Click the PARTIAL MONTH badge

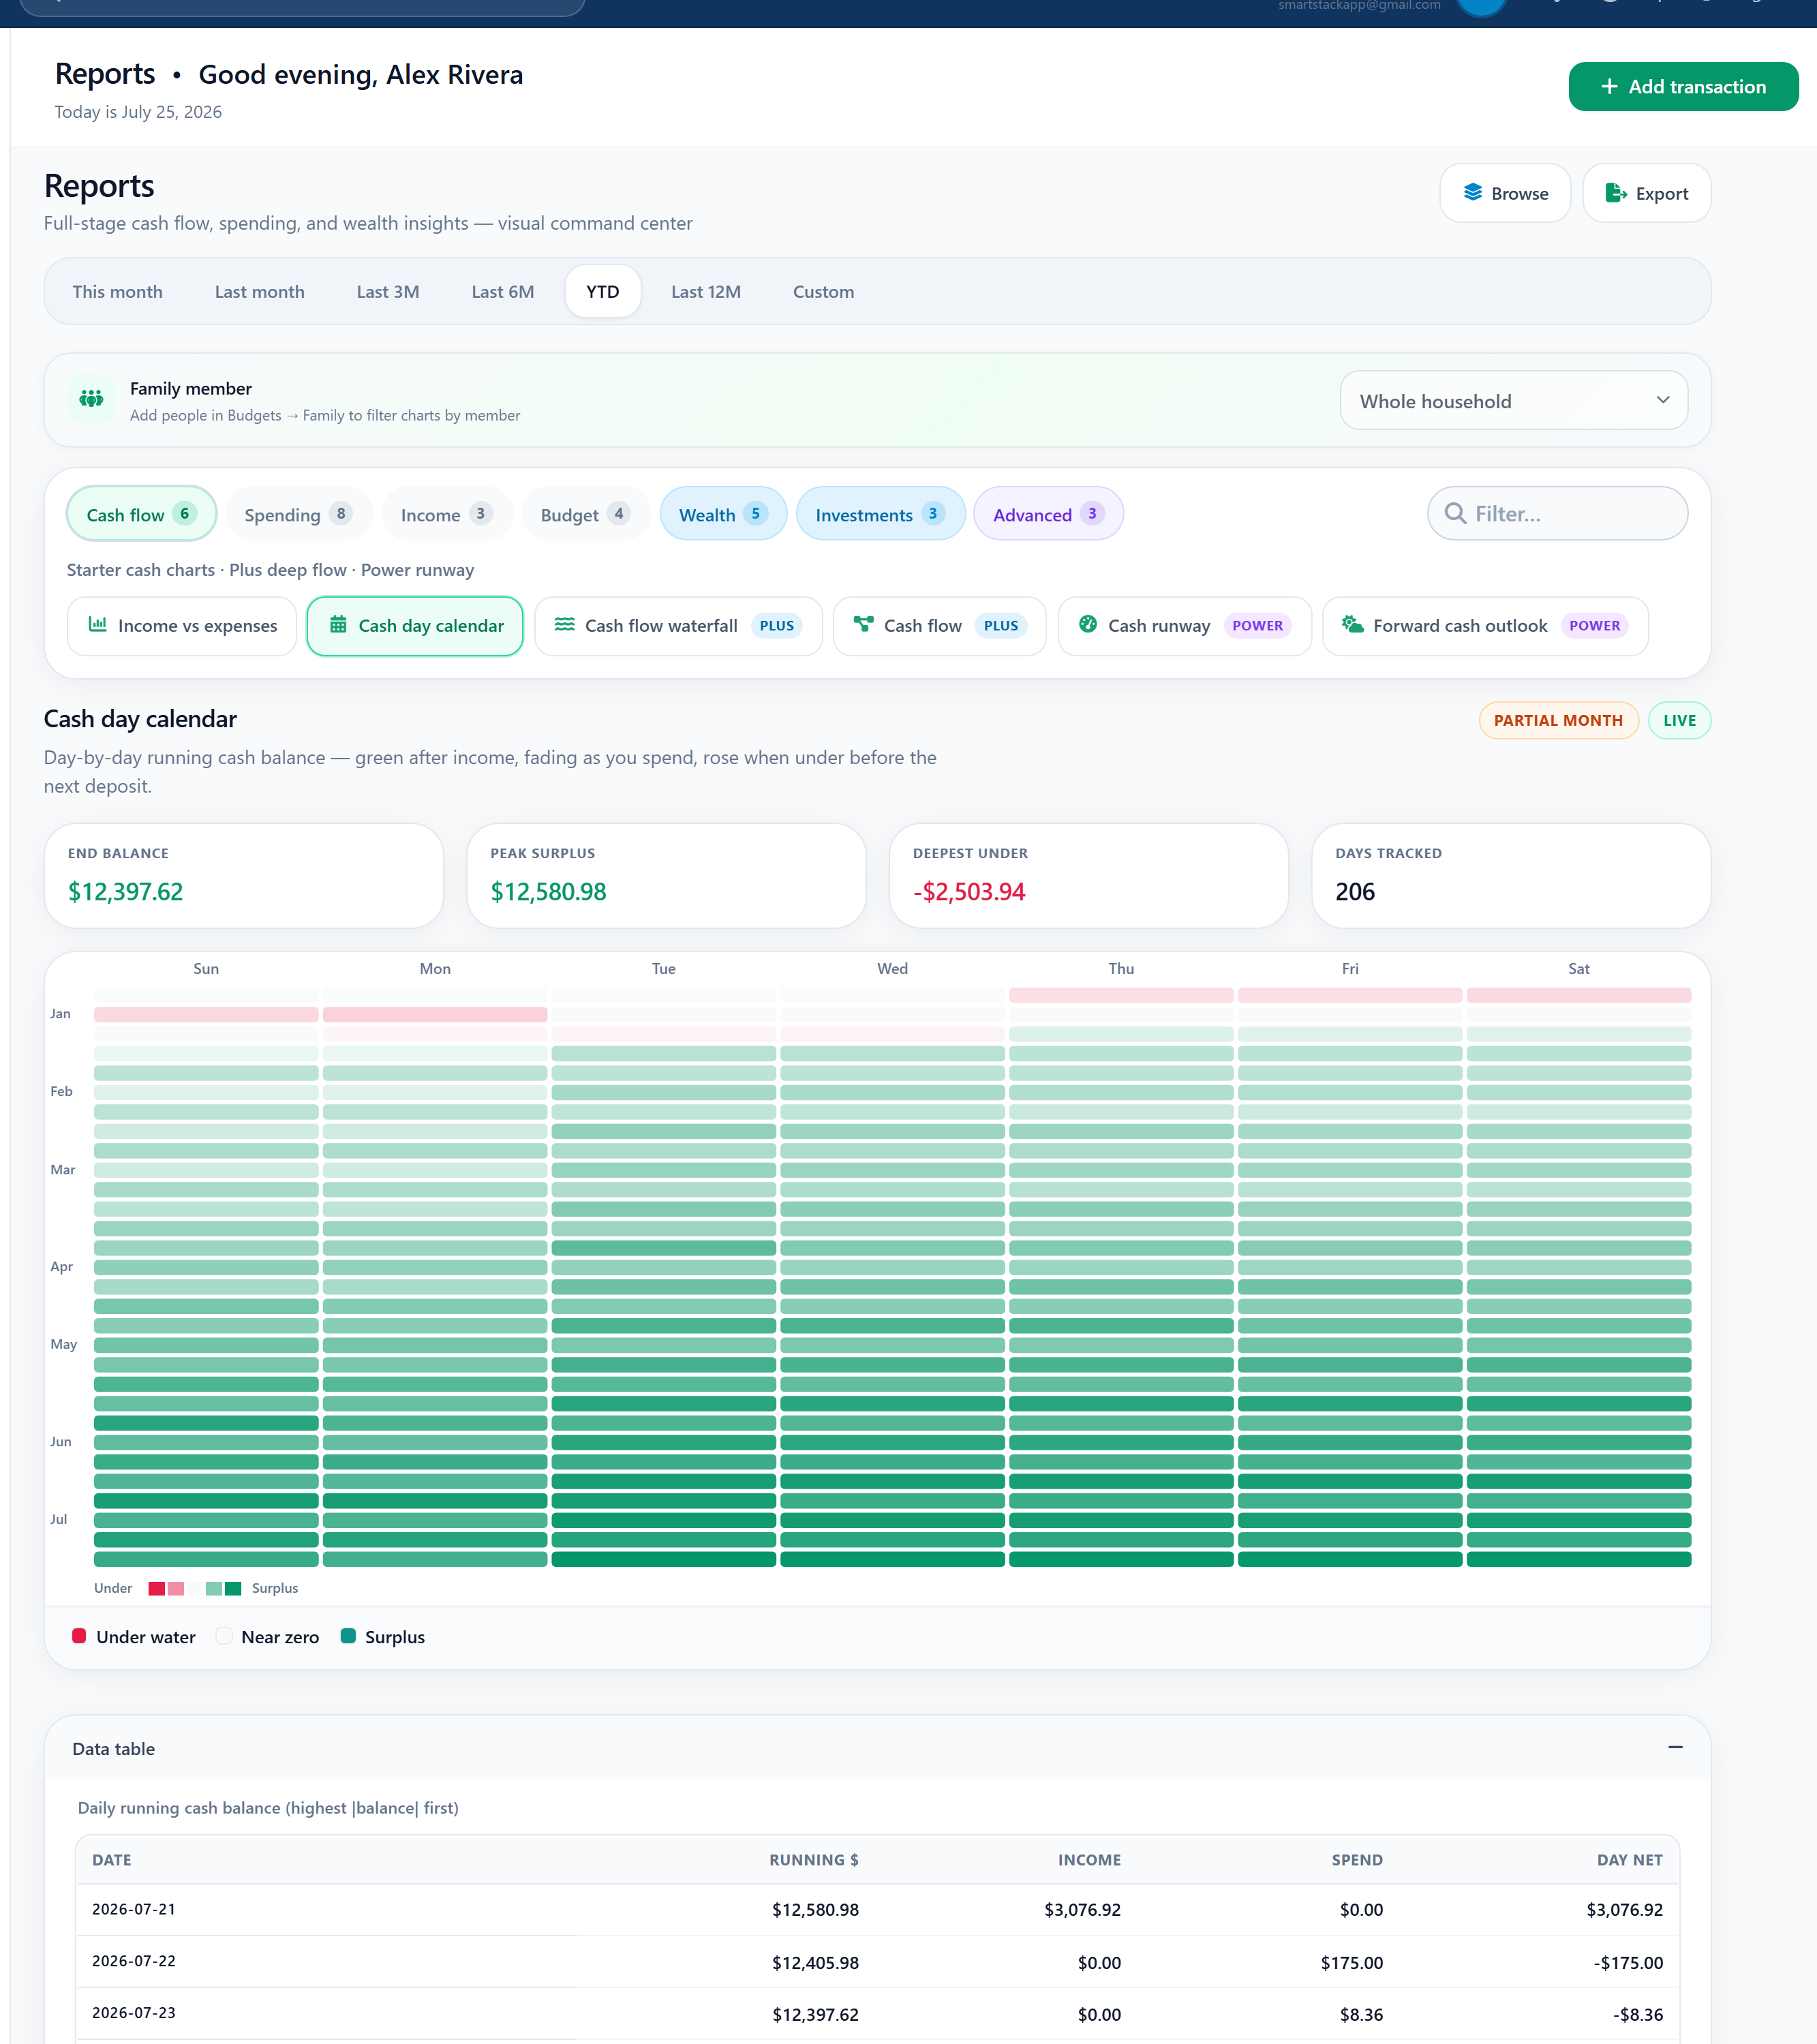coord(1557,720)
